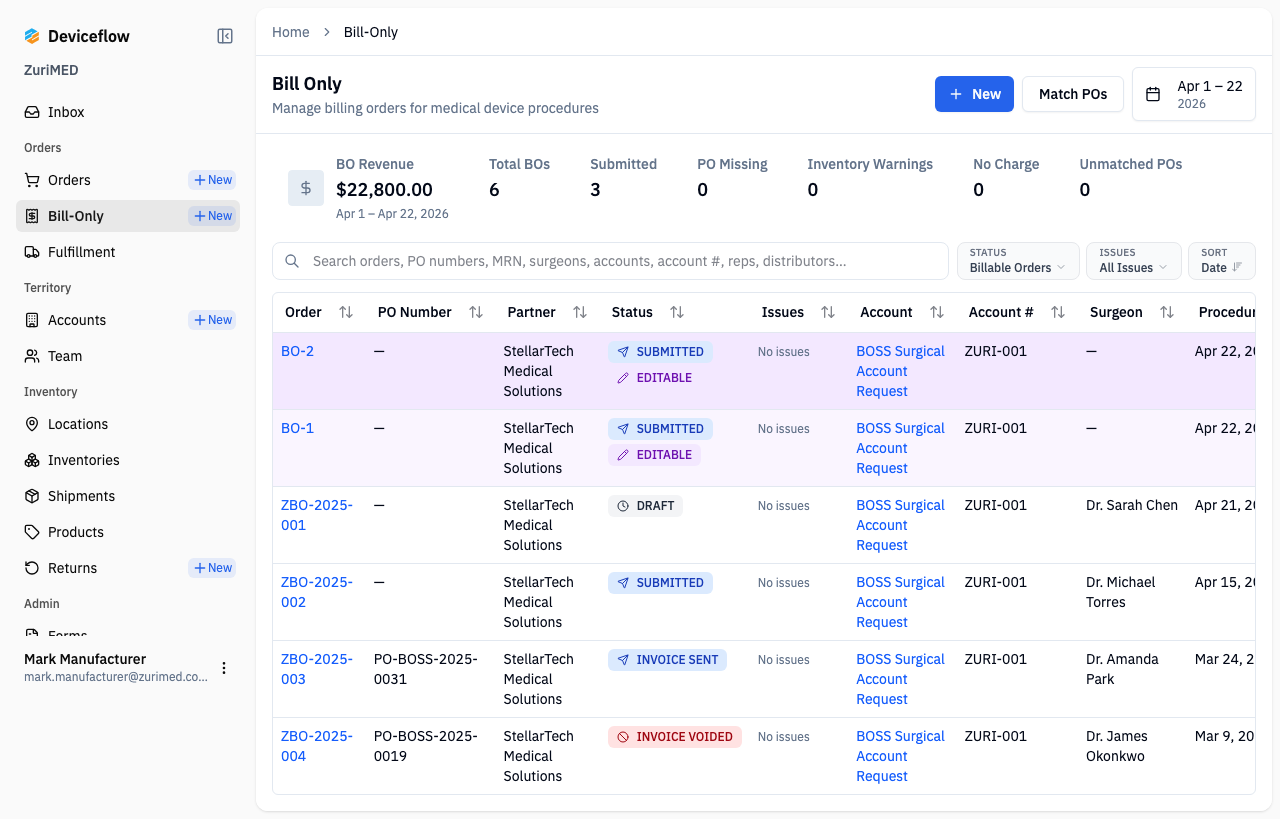The width and height of the screenshot is (1280, 819).
Task: Click the +New button beside Bill-Only
Action: [212, 216]
